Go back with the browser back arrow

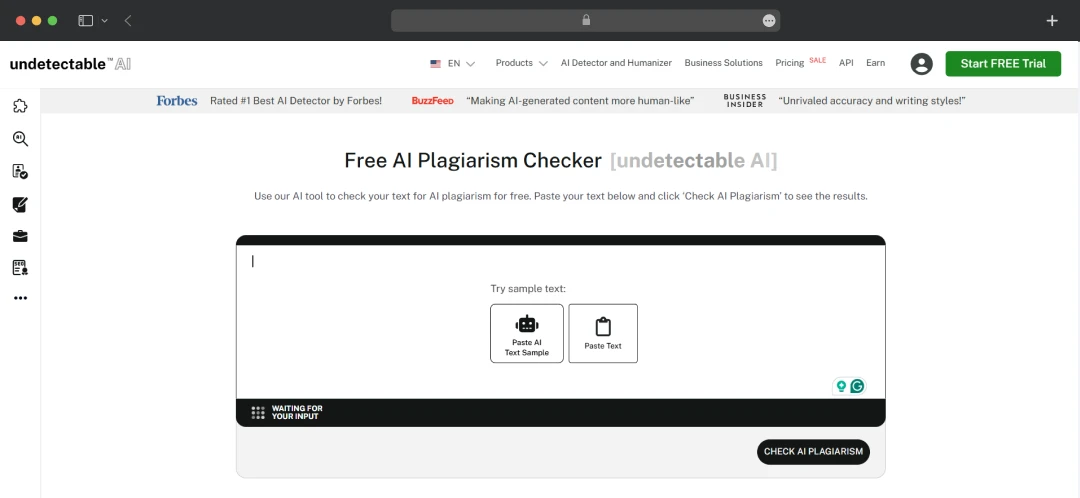pos(128,21)
